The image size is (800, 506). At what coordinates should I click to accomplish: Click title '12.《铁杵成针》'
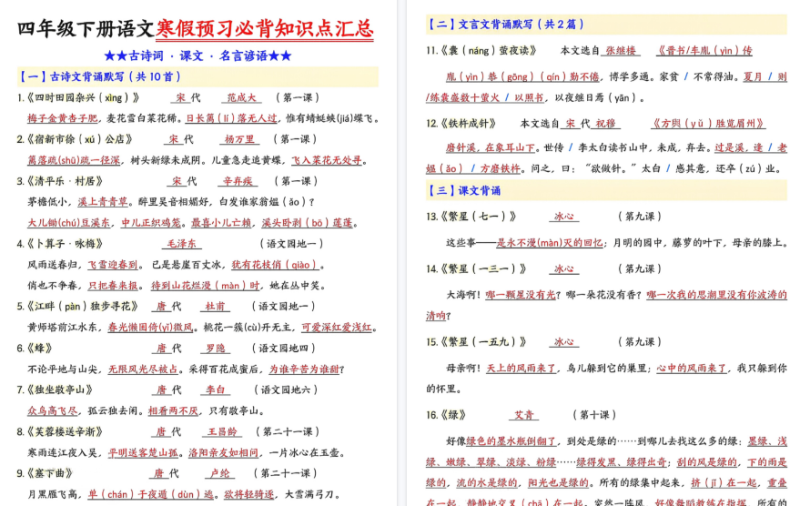tap(461, 123)
